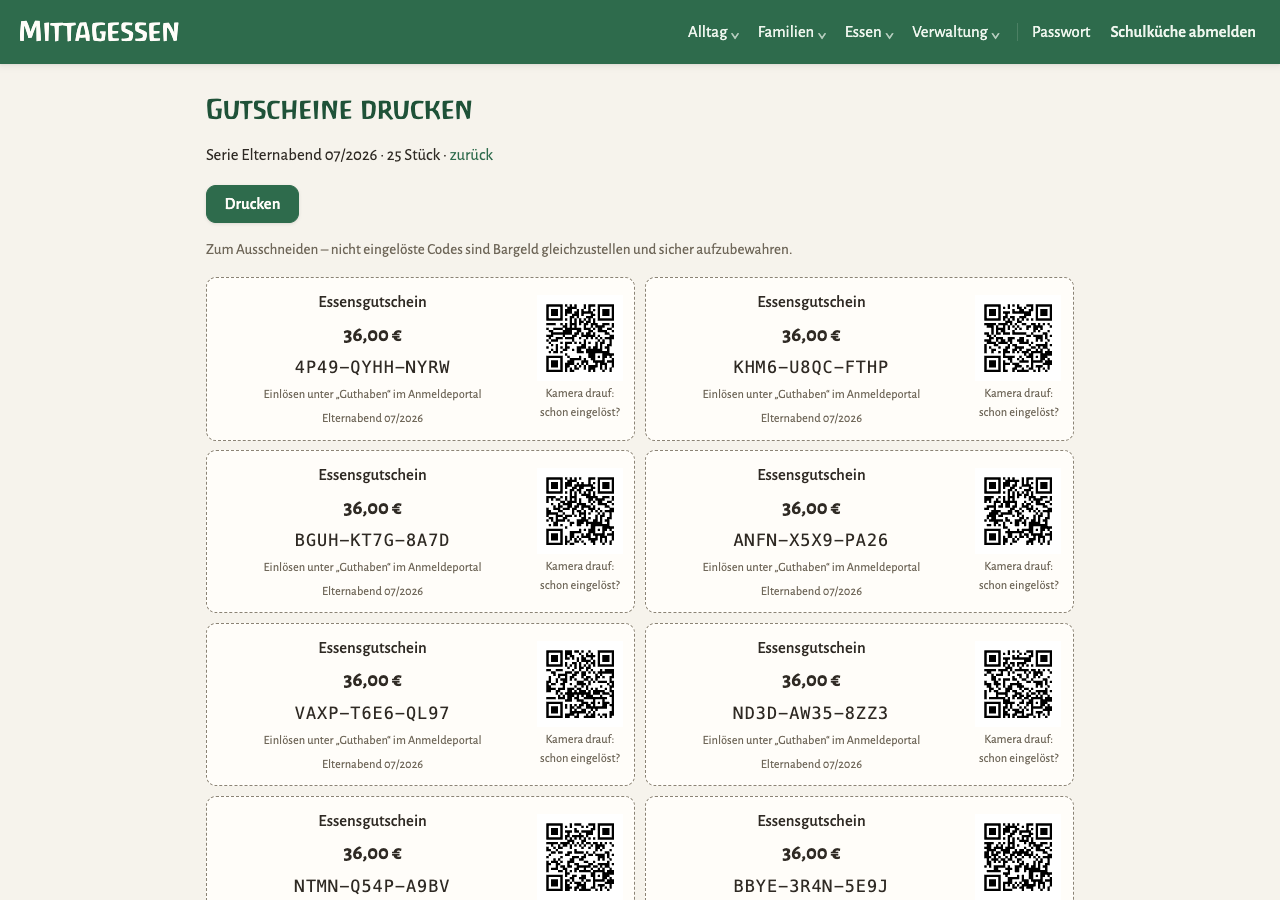The height and width of the screenshot is (900, 1280).
Task: Expand the Verwaltung menu
Action: 955,32
